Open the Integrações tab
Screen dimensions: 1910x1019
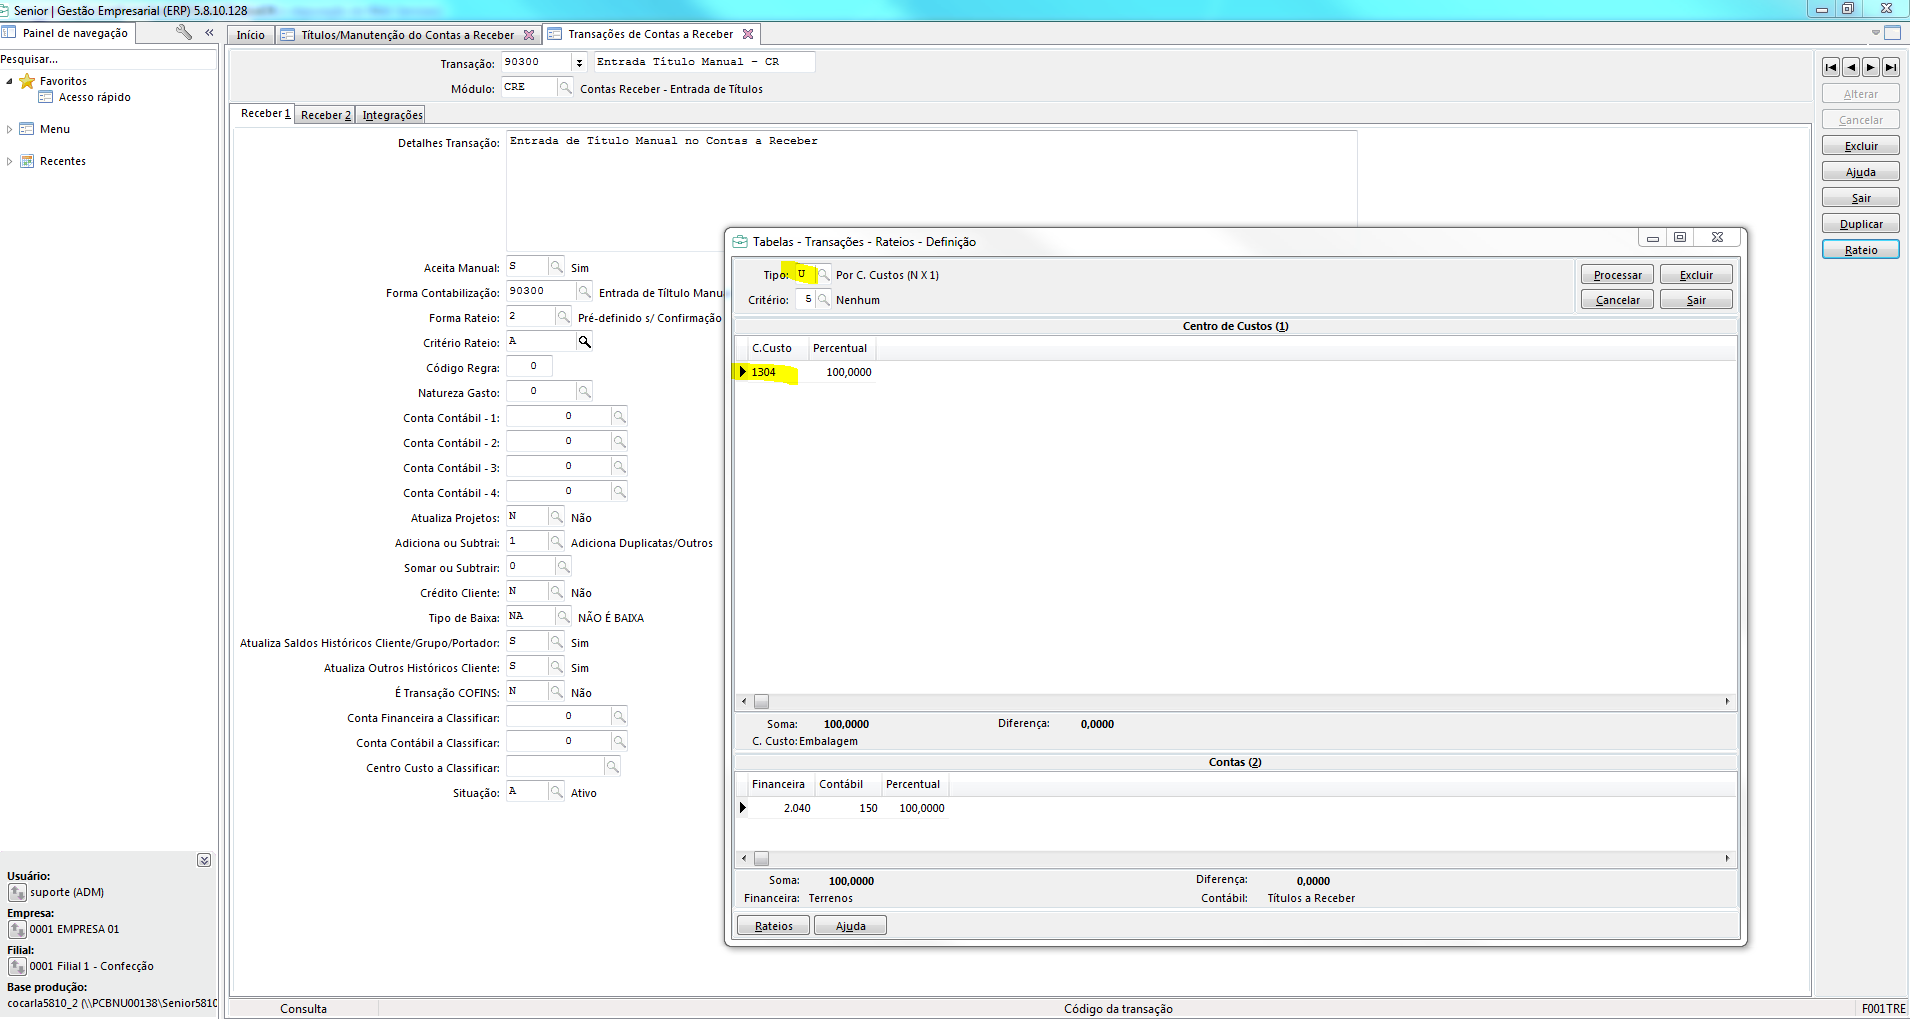coord(392,115)
